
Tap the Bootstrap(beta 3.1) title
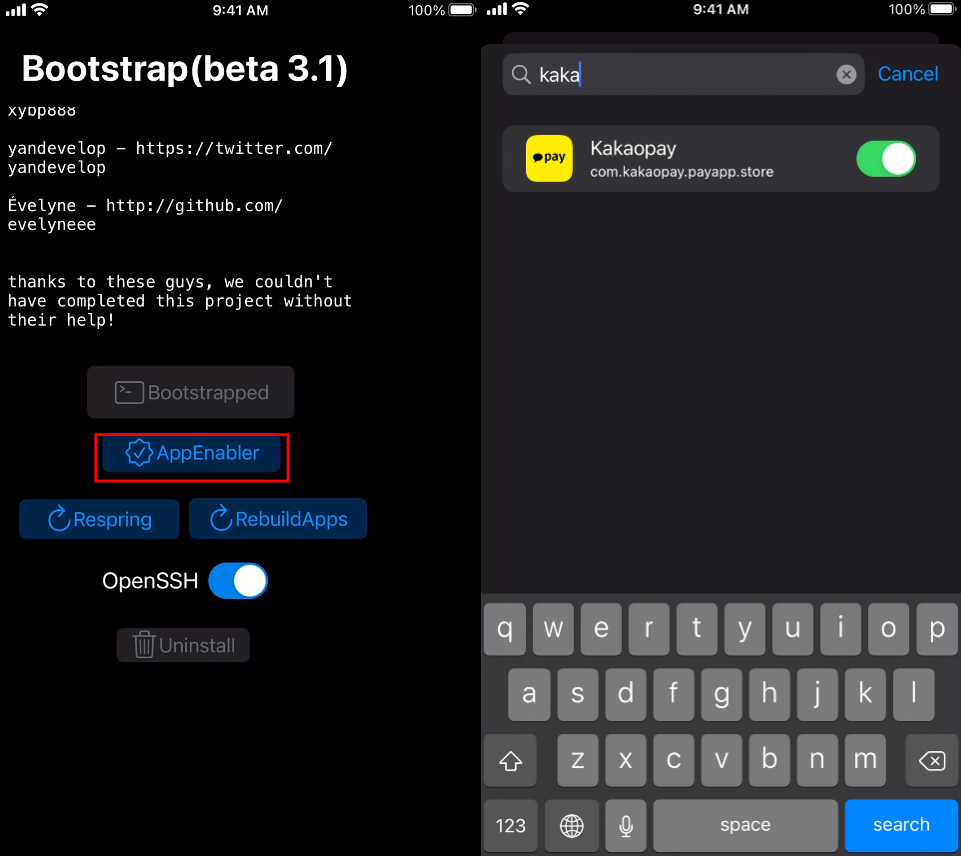click(184, 68)
